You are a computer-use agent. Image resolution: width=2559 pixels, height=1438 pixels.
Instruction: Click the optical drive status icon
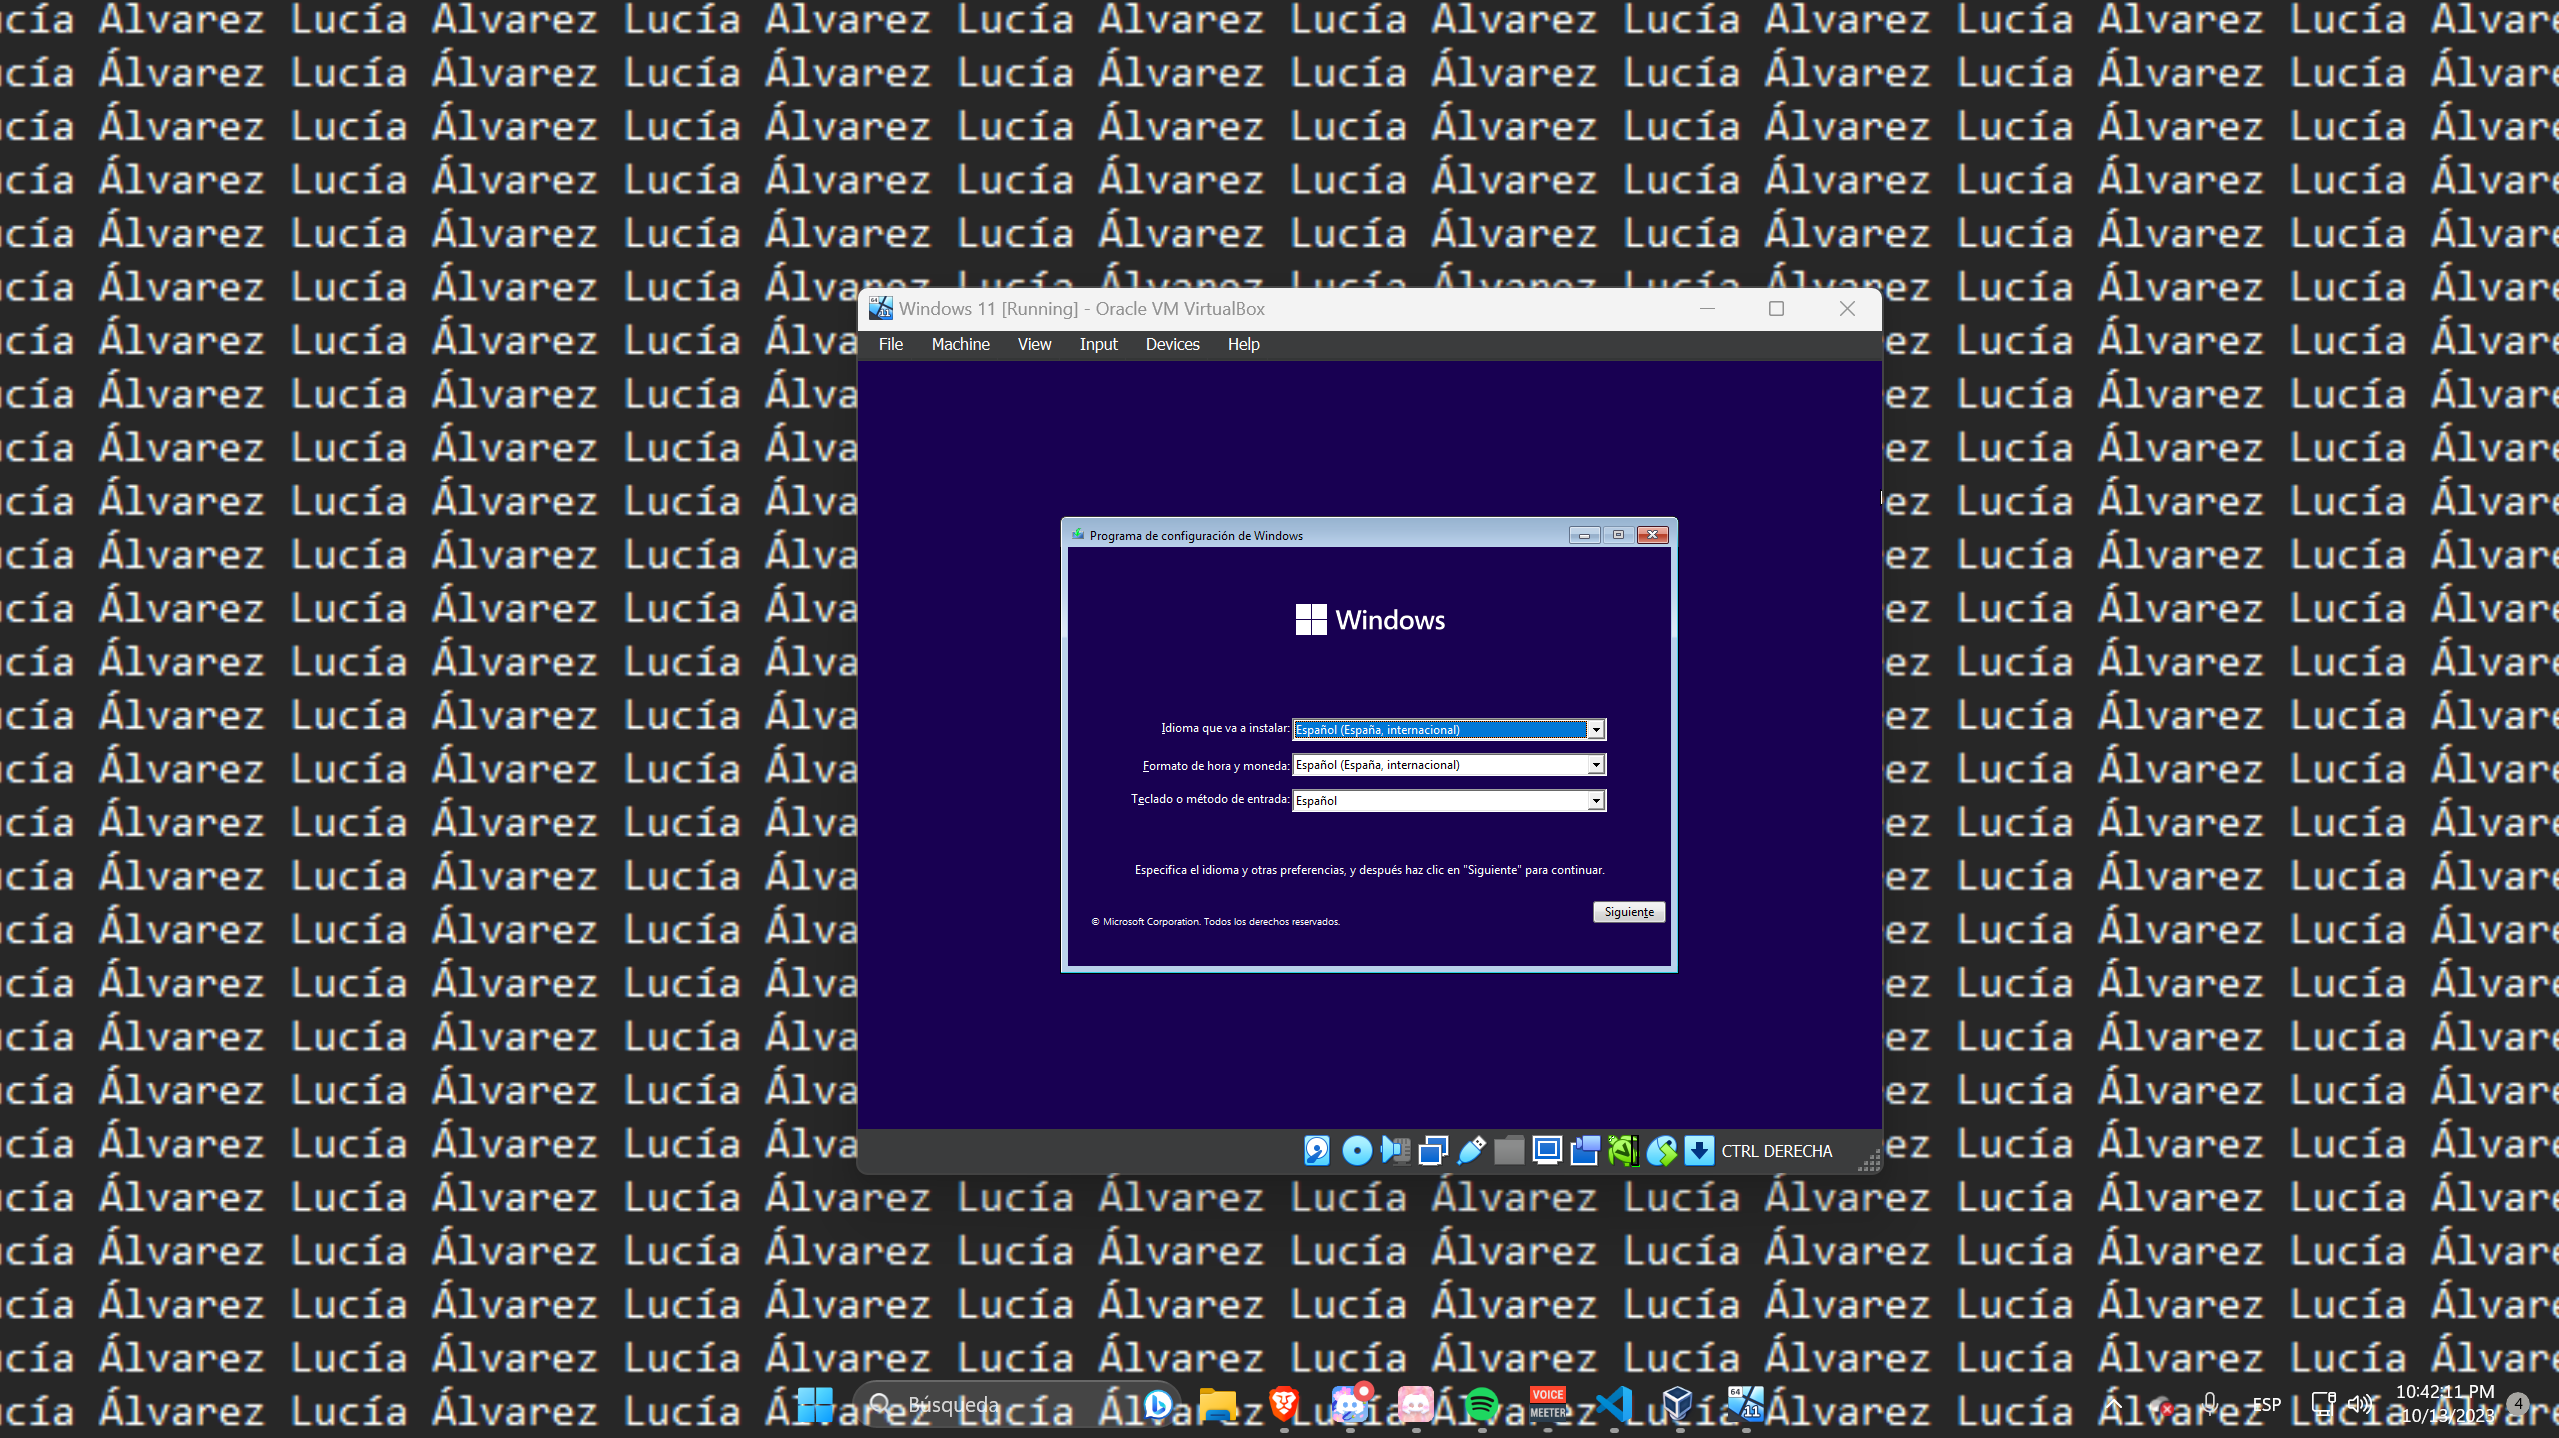point(1356,1151)
